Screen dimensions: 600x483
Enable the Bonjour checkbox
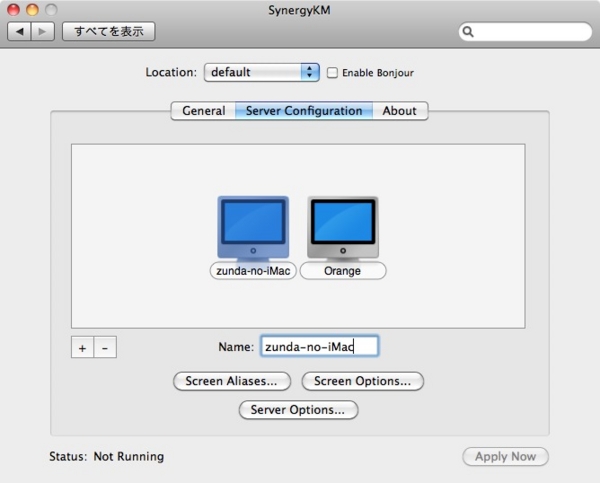click(332, 72)
